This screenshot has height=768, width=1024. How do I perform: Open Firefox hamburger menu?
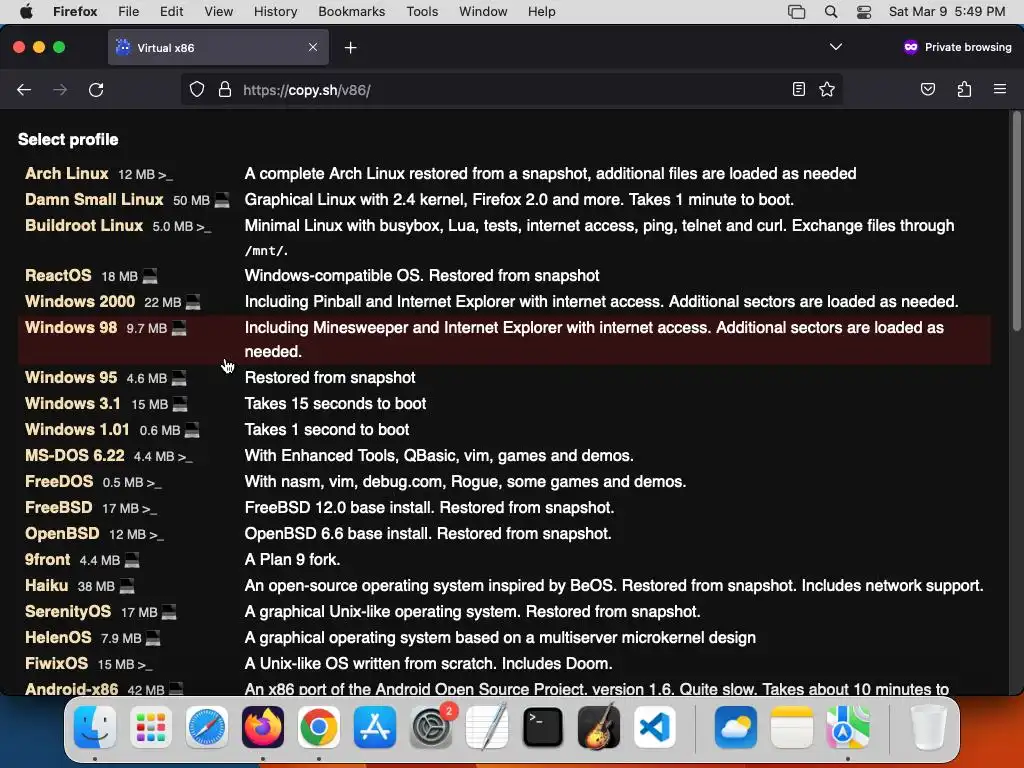[999, 89]
